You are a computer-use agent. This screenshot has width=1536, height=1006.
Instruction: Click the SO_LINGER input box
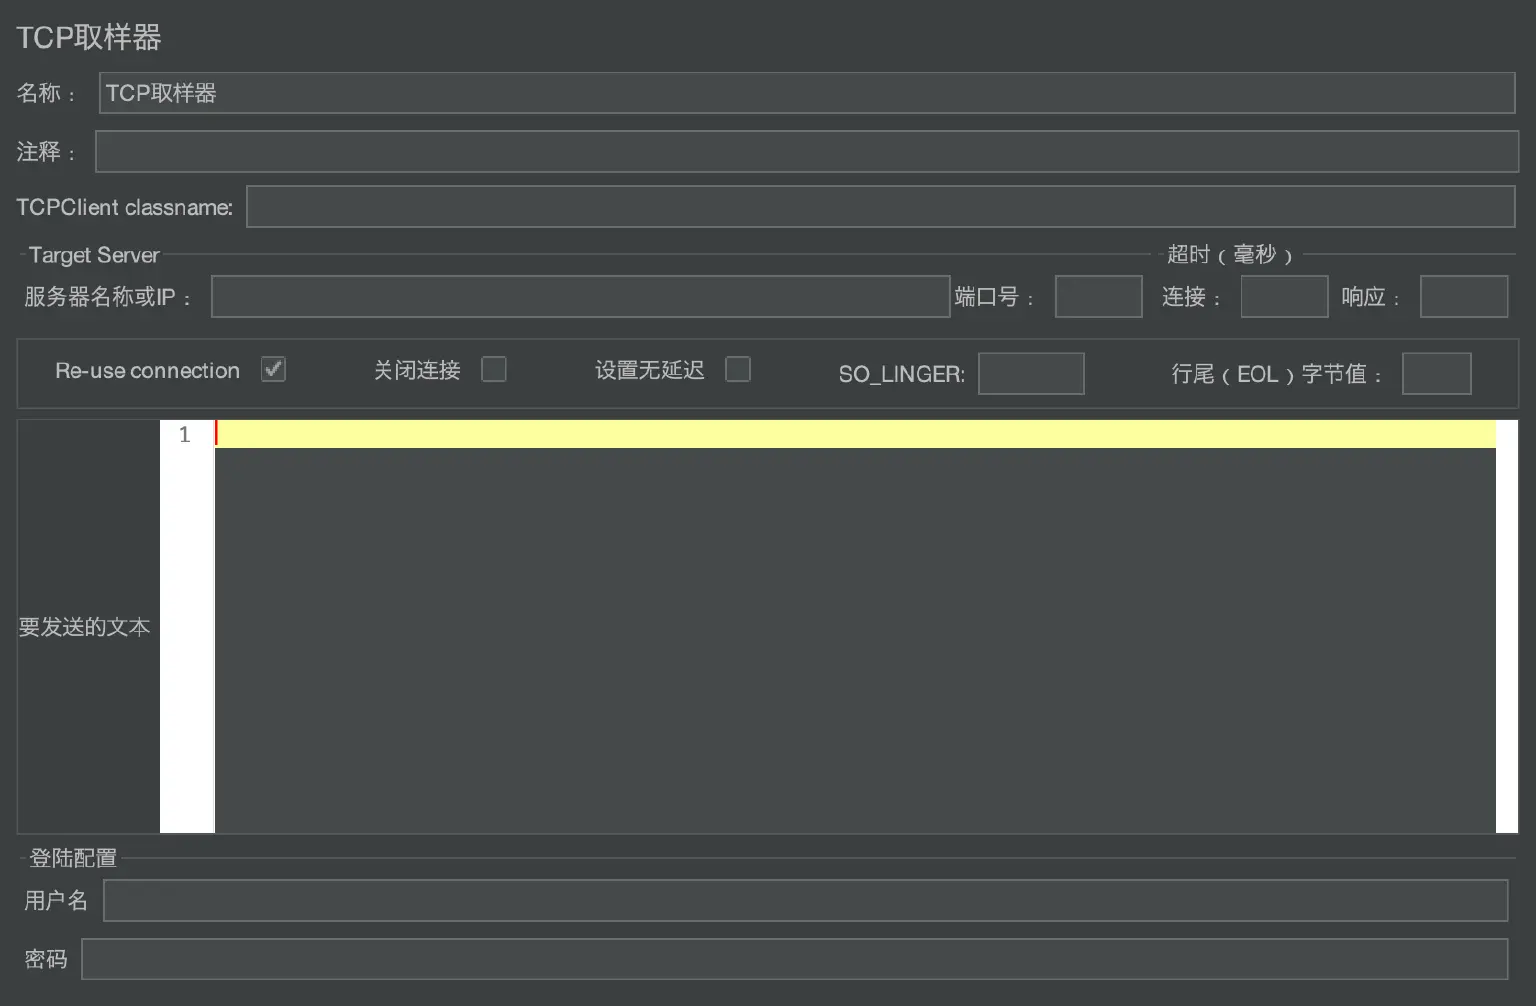pyautogui.click(x=1030, y=374)
